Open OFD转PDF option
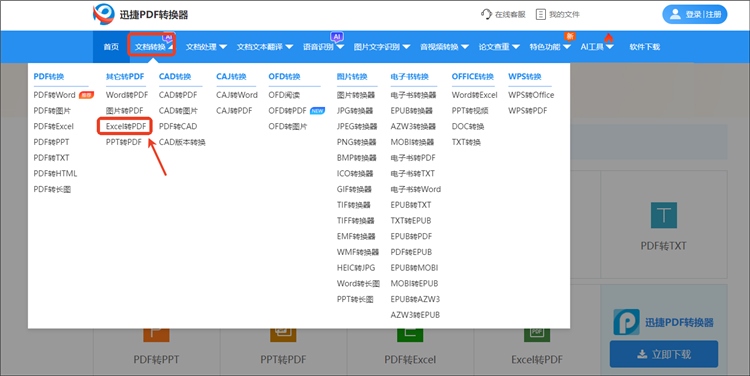This screenshot has height=376, width=750. click(x=287, y=111)
